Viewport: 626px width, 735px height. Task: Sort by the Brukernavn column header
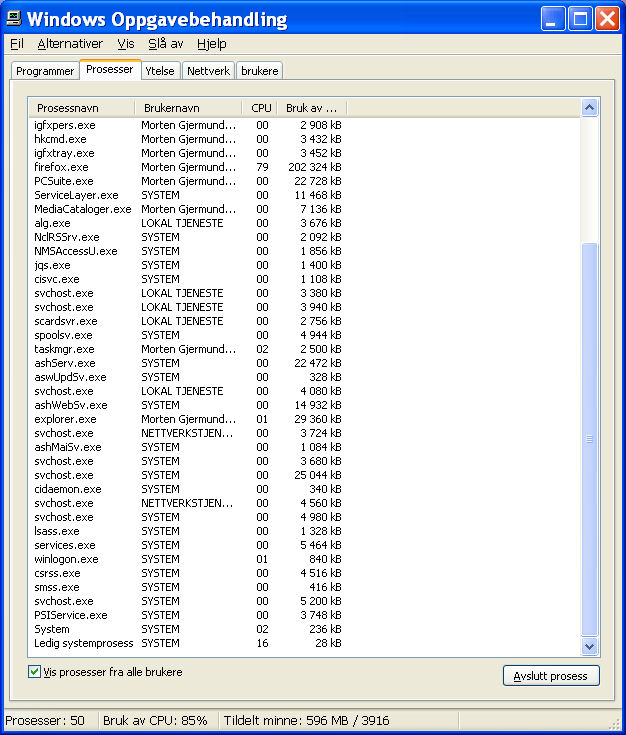(188, 108)
